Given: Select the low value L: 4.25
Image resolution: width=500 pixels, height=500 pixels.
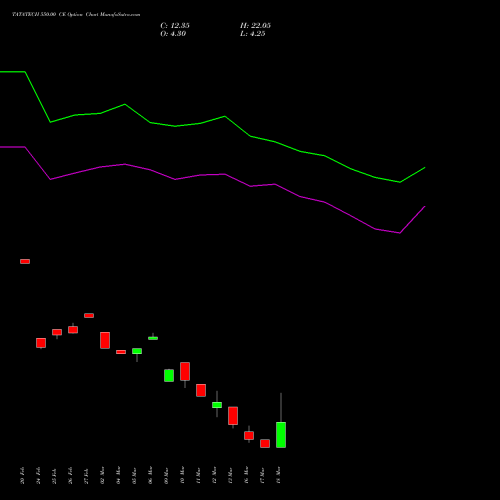Looking at the screenshot, I should point(253,34).
